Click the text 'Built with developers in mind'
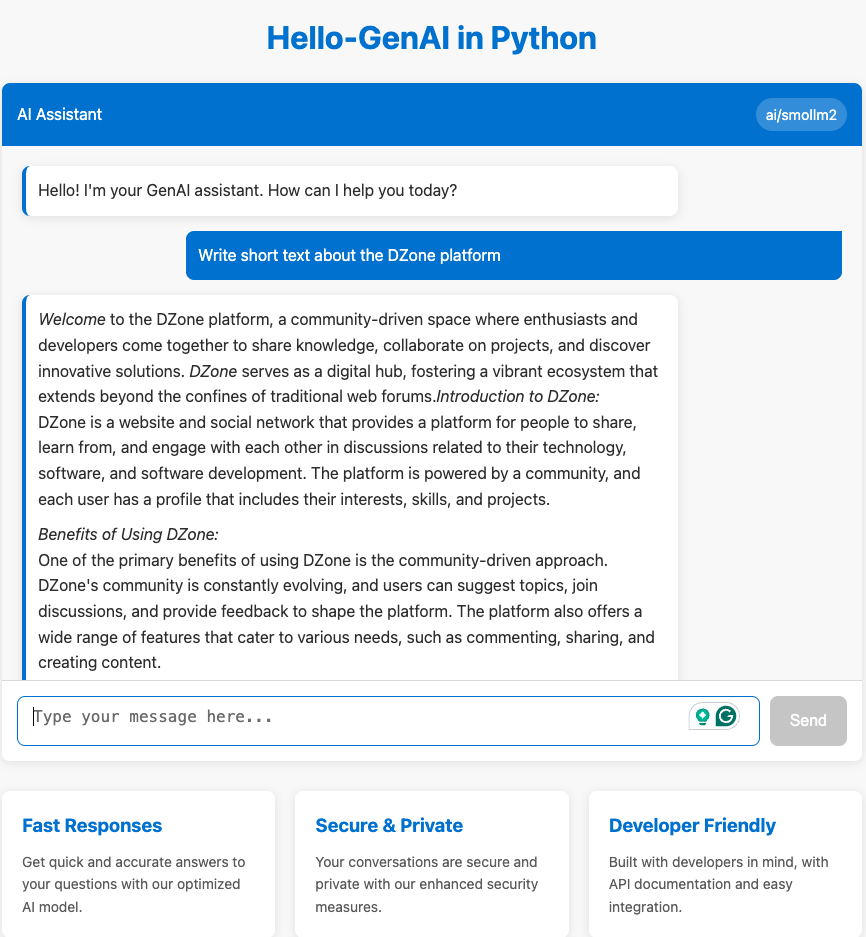The image size is (866, 937). coord(703,862)
